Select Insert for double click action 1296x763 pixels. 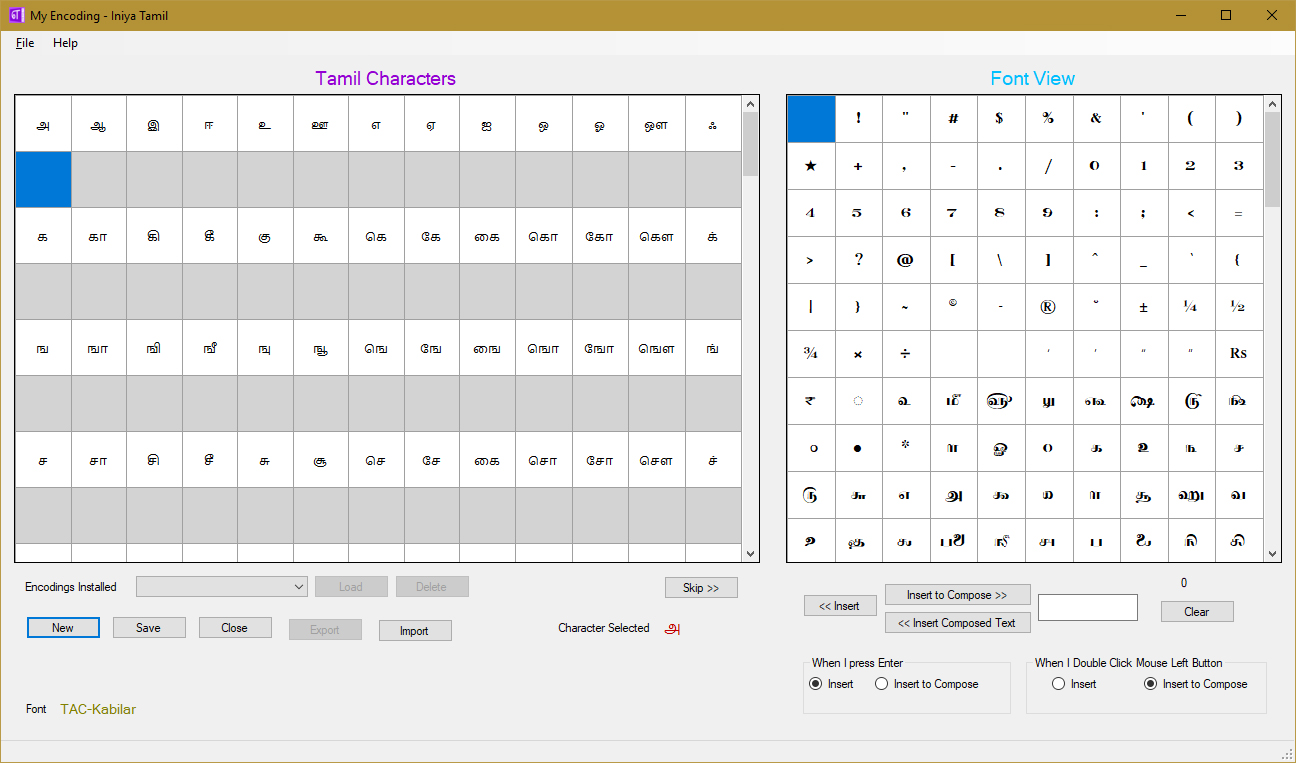1058,684
